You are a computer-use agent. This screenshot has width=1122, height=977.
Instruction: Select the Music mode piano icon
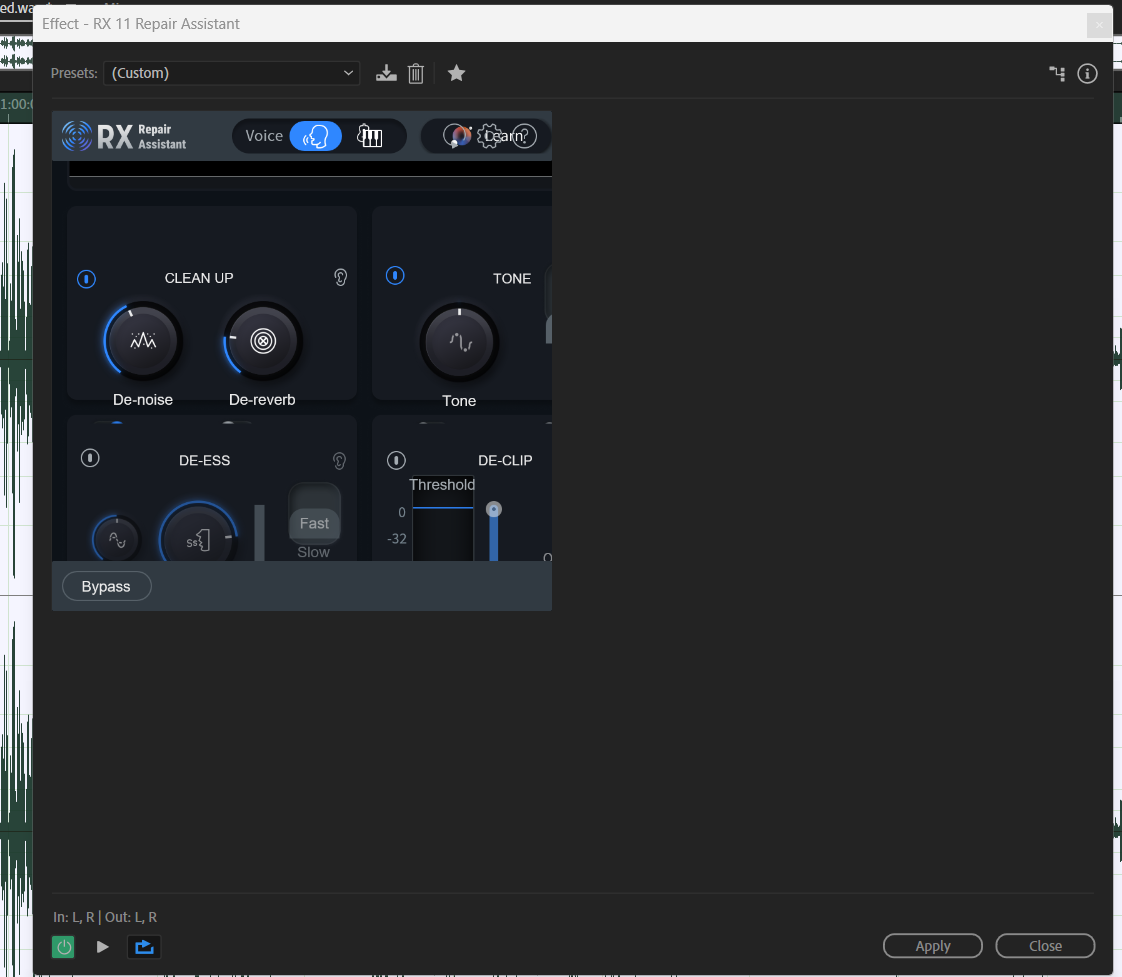tap(370, 135)
